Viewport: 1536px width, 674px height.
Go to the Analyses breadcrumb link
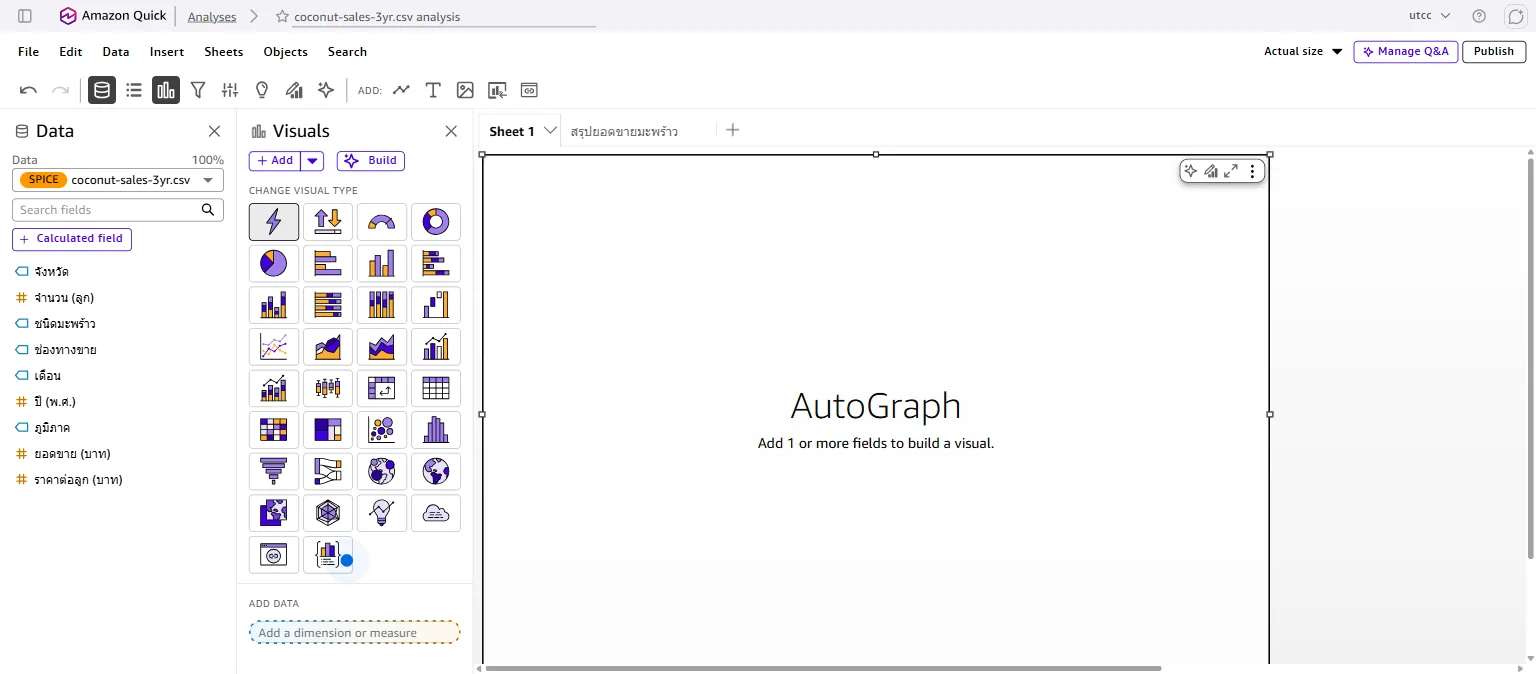(212, 16)
